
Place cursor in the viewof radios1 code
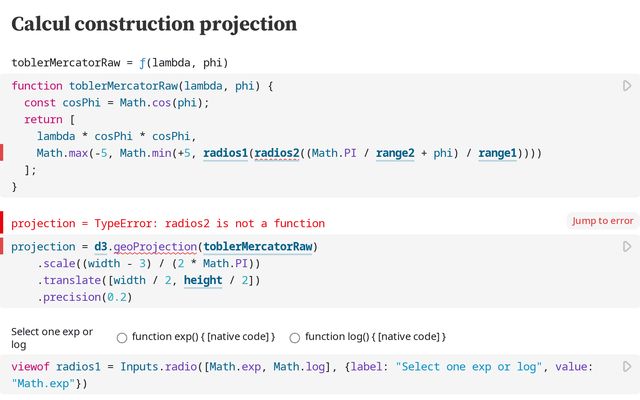coord(300,367)
